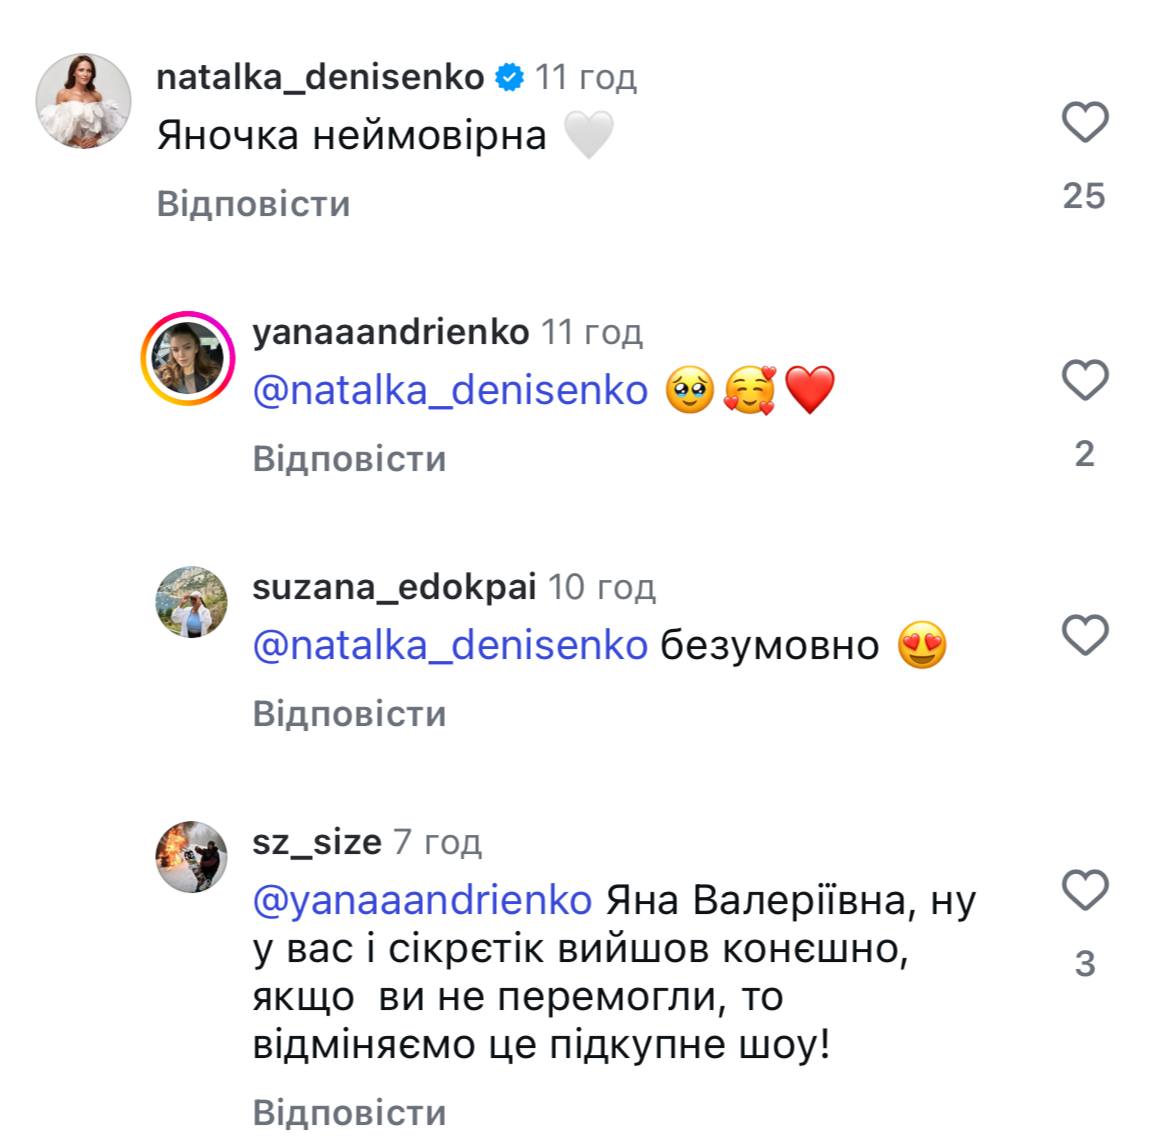
Task: Click the like count 25 on the top comment
Action: click(1083, 193)
